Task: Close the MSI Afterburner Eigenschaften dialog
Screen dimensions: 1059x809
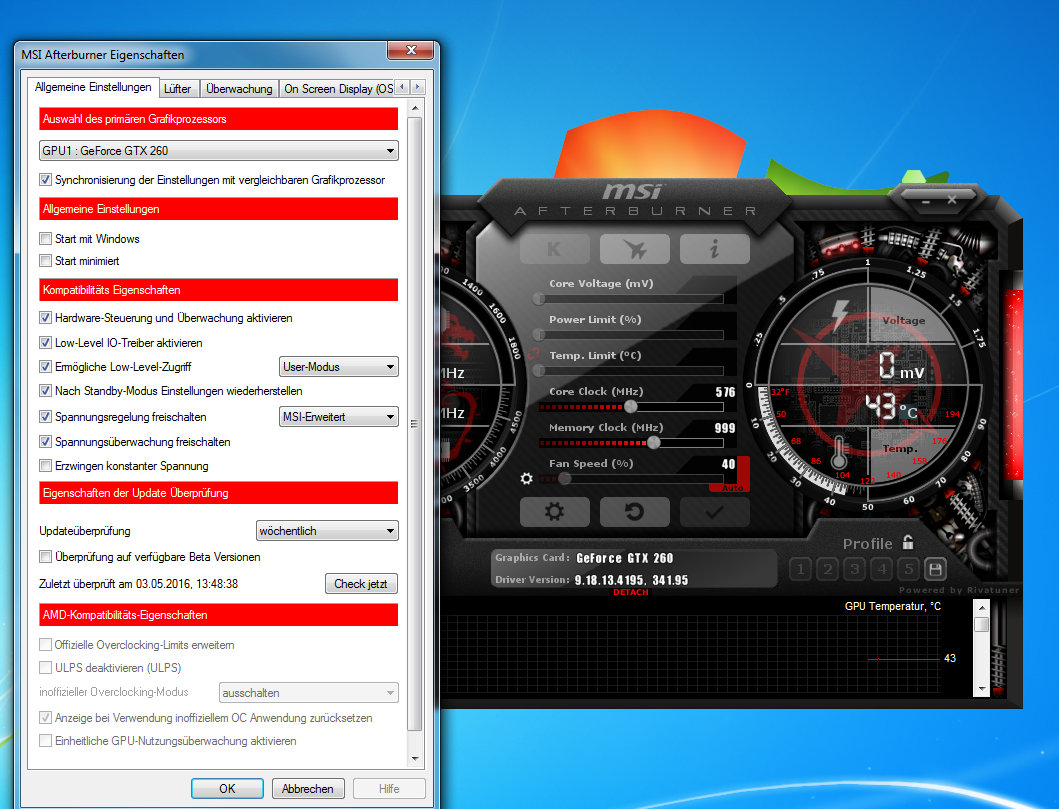Action: (411, 50)
